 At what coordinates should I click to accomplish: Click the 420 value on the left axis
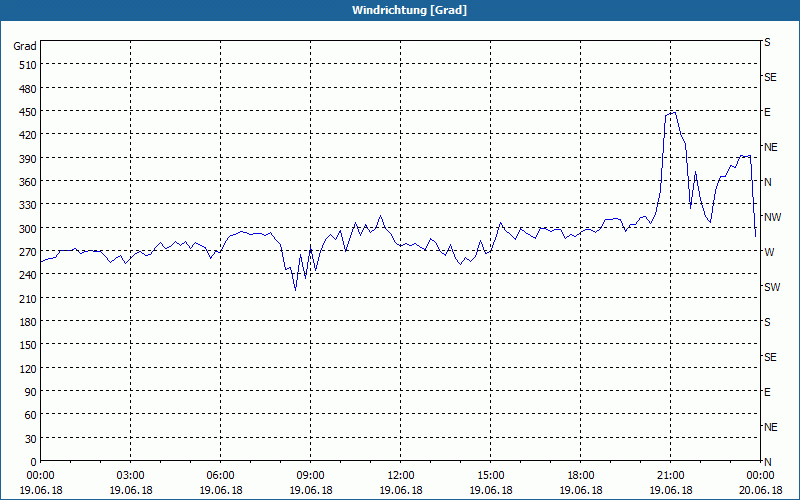pyautogui.click(x=29, y=135)
